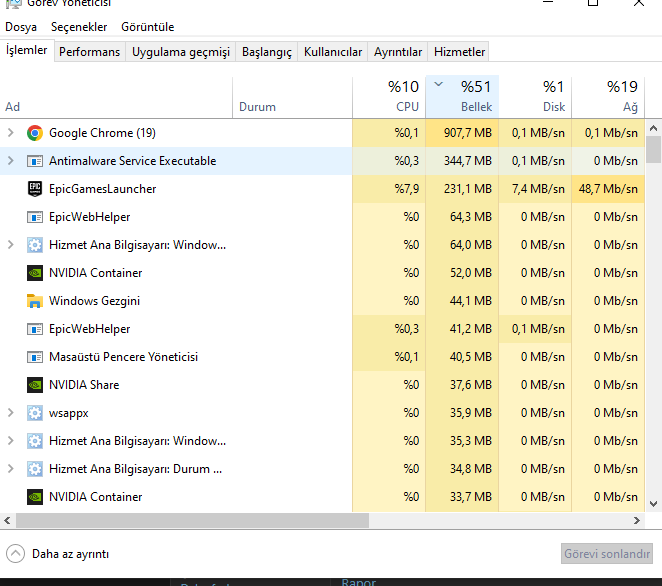Expand Hizmet Ana Bilgisayarı row with 64,0 MB

11,245
